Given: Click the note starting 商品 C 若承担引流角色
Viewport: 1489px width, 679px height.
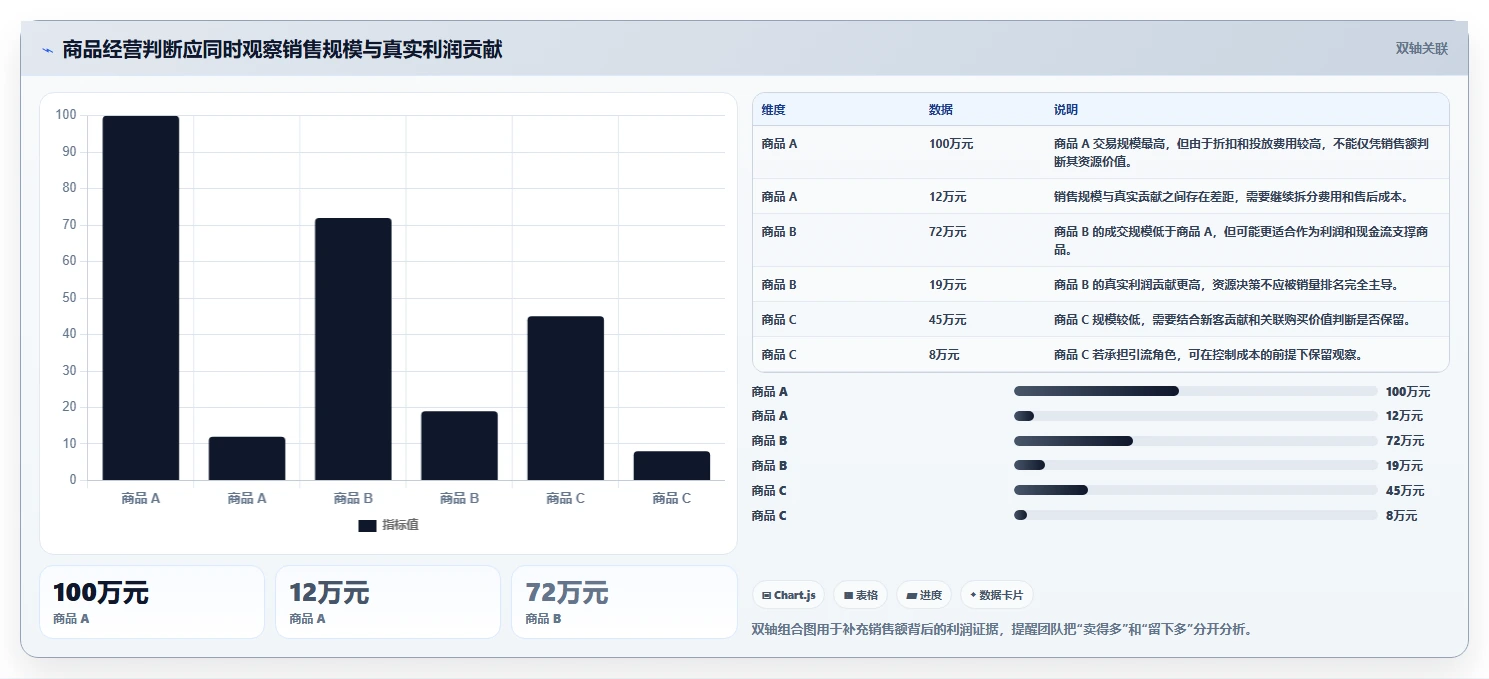Looking at the screenshot, I should click(1208, 355).
